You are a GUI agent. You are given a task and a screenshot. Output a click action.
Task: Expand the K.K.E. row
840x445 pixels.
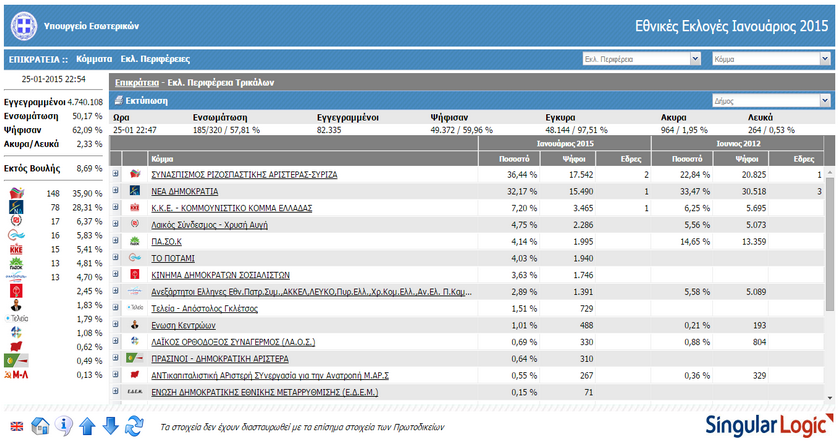point(116,207)
